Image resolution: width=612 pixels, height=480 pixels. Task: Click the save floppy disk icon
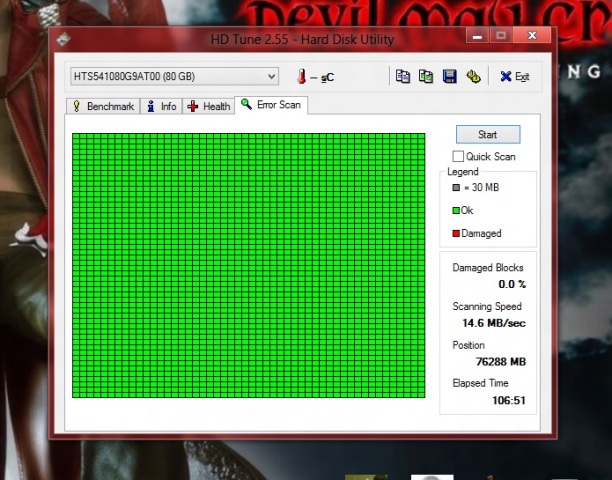pos(449,77)
